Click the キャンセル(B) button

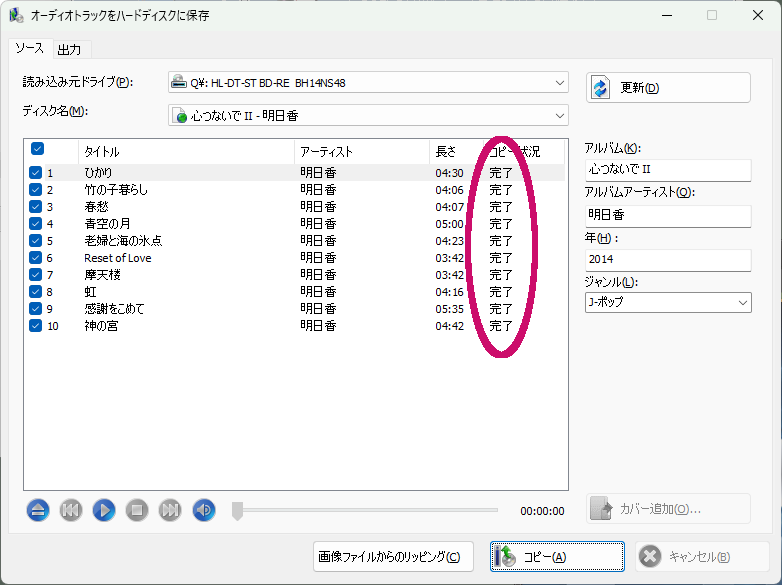702,557
